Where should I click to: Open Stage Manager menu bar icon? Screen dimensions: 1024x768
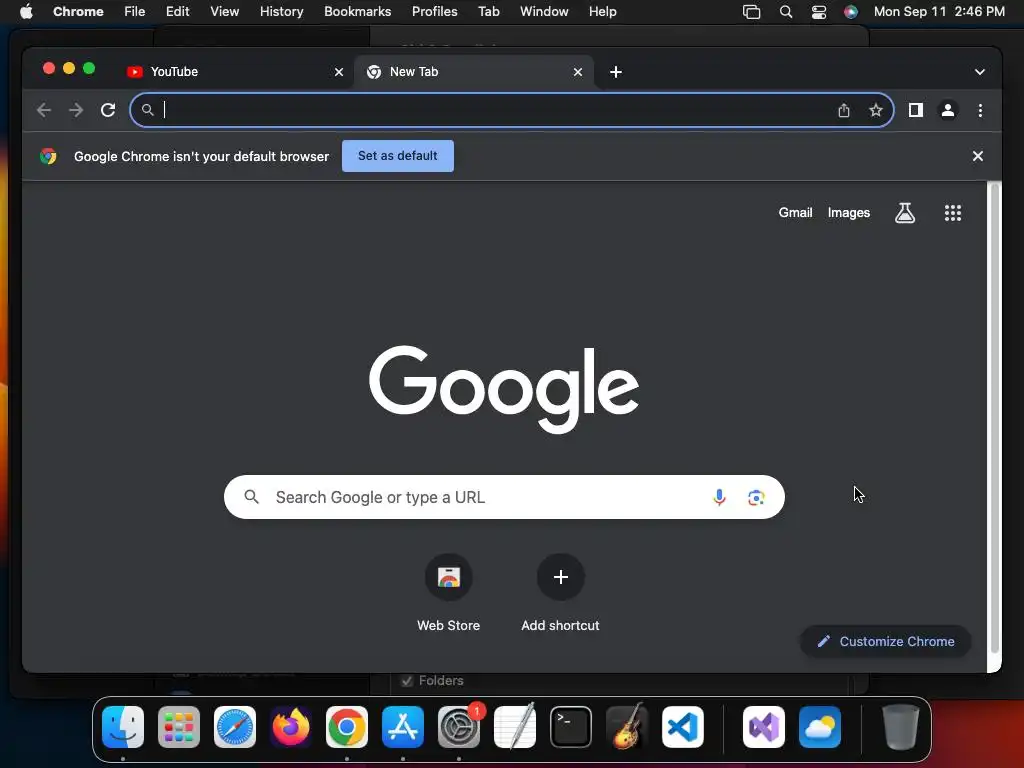(x=752, y=12)
